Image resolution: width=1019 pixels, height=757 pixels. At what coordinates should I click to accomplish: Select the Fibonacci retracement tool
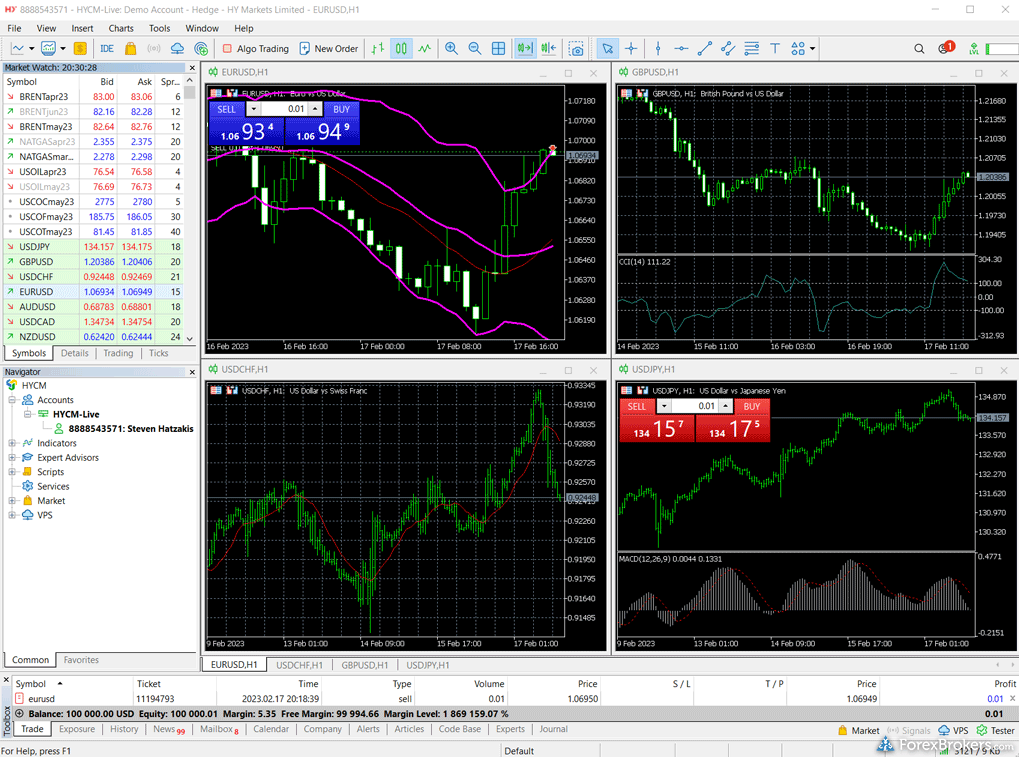click(751, 49)
